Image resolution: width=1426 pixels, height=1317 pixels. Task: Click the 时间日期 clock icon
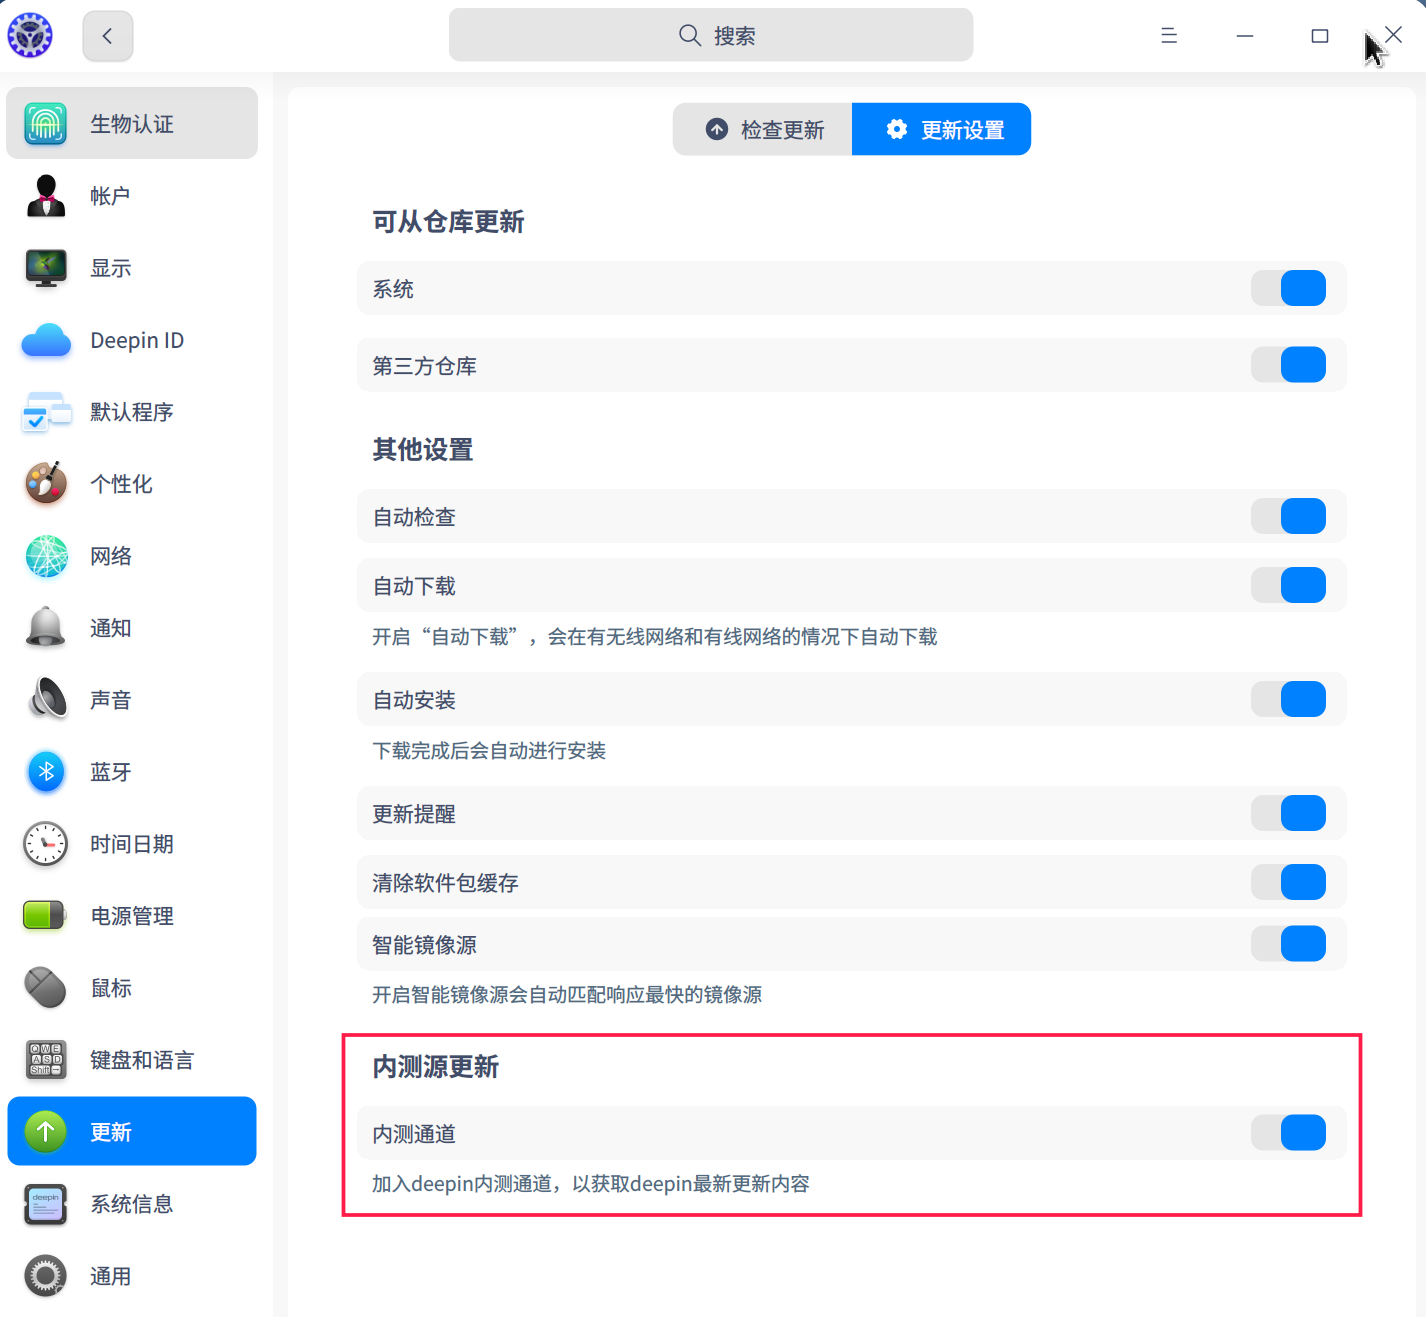(46, 844)
